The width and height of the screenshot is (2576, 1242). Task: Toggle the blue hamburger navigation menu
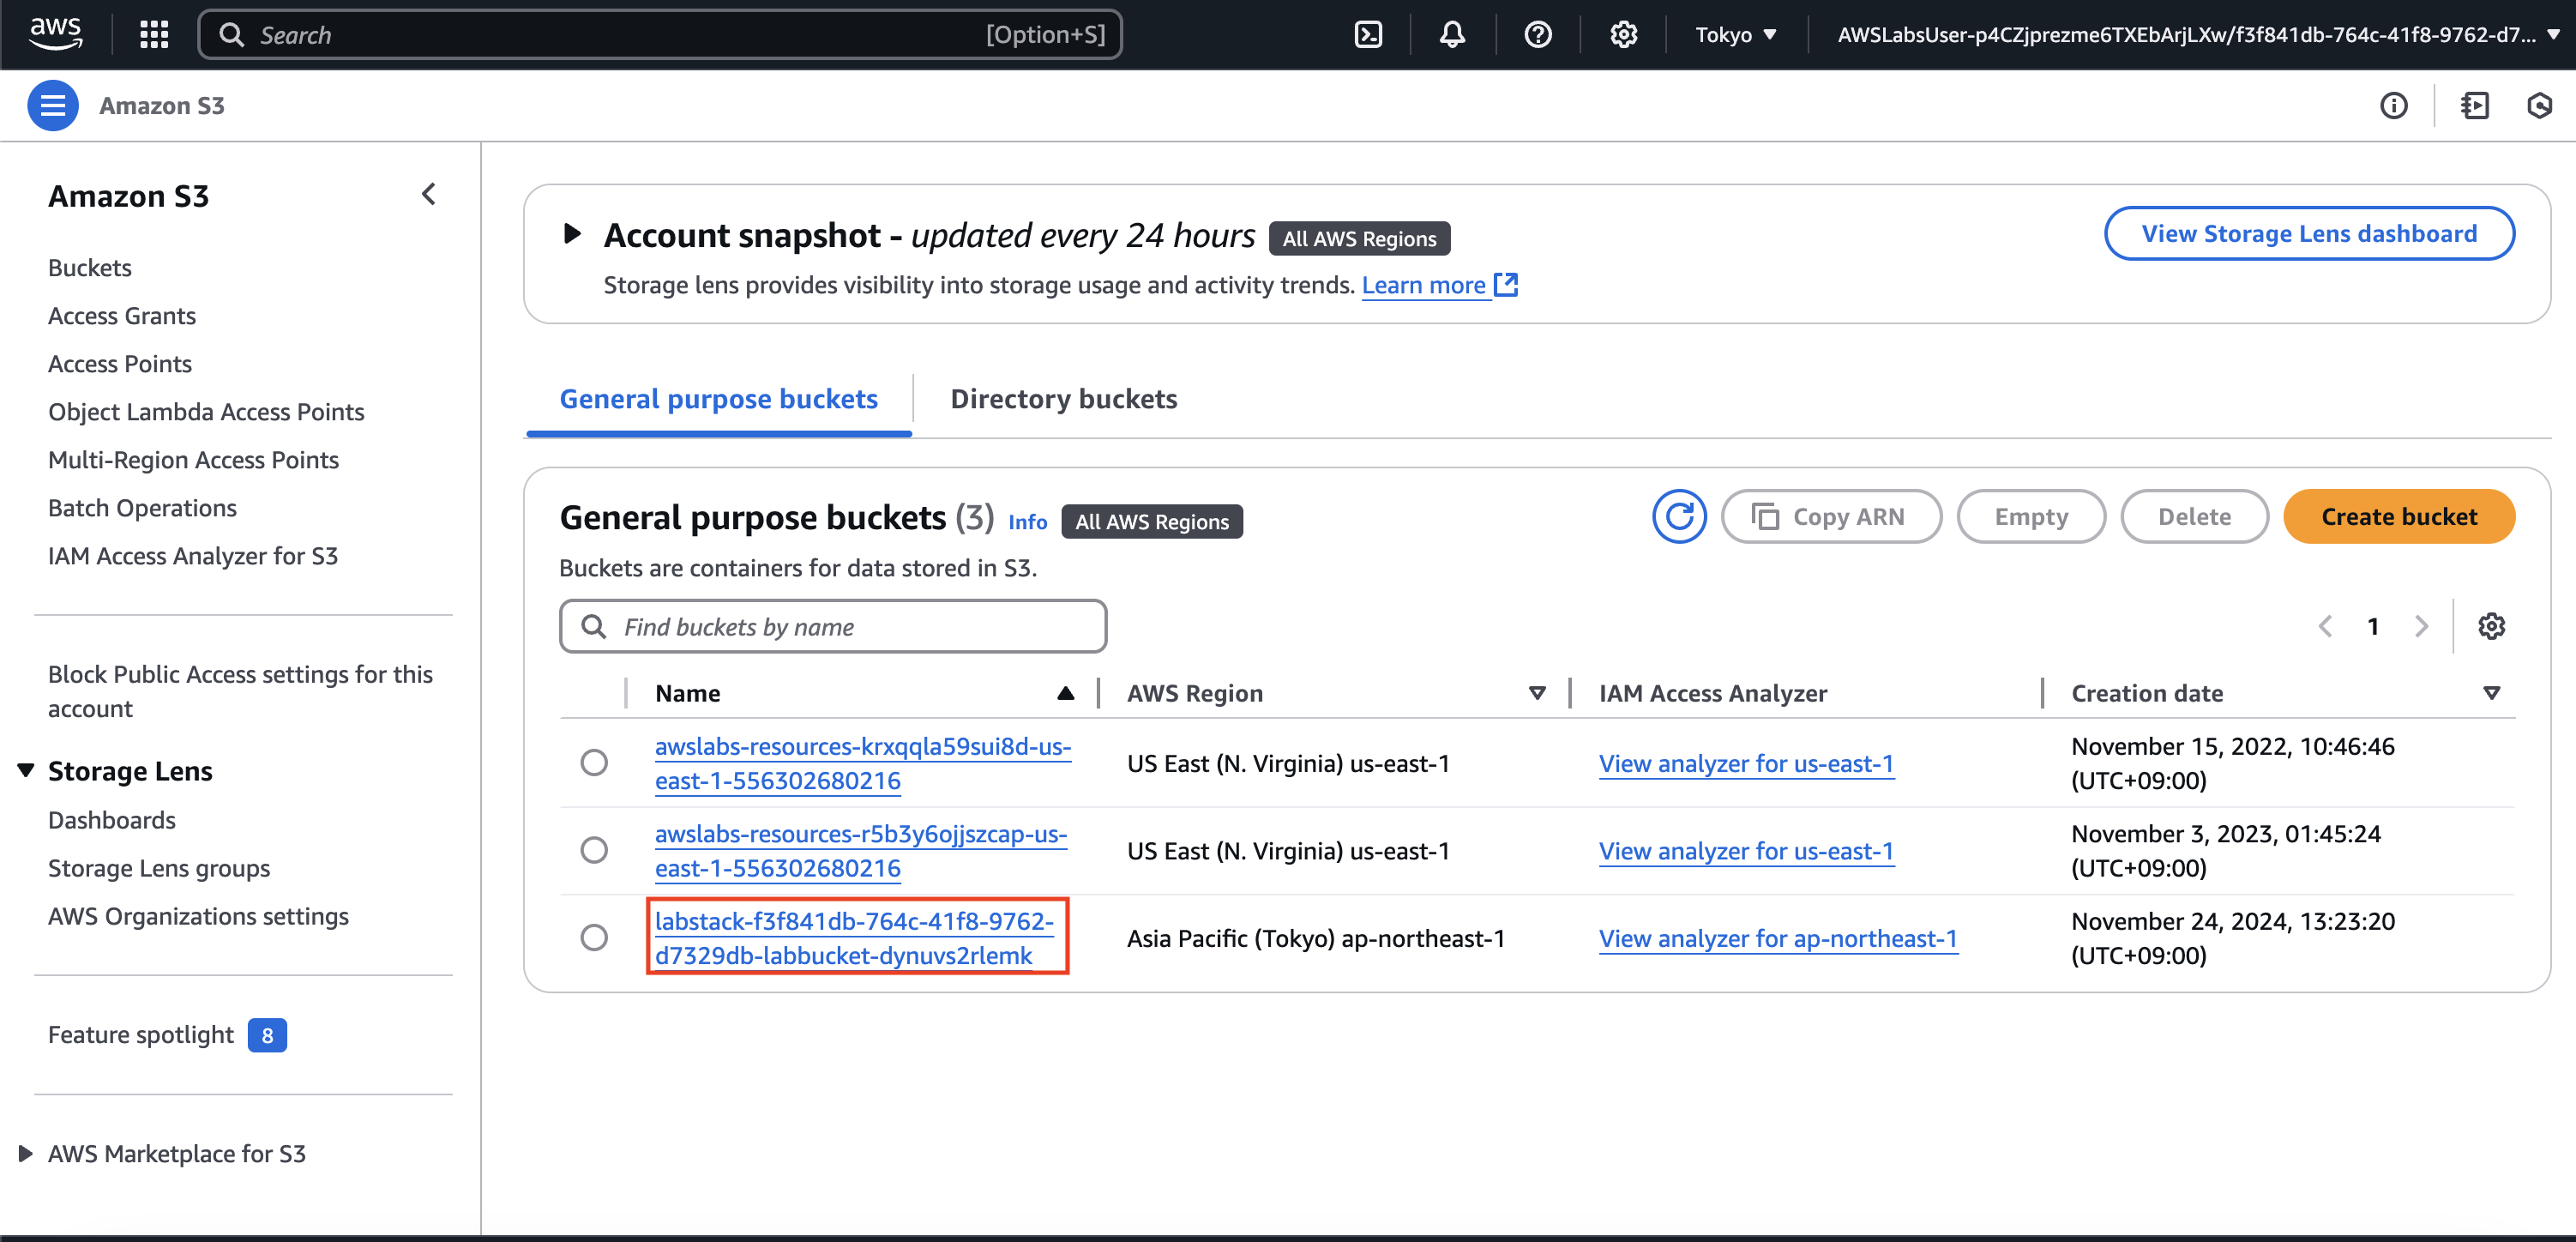(53, 106)
